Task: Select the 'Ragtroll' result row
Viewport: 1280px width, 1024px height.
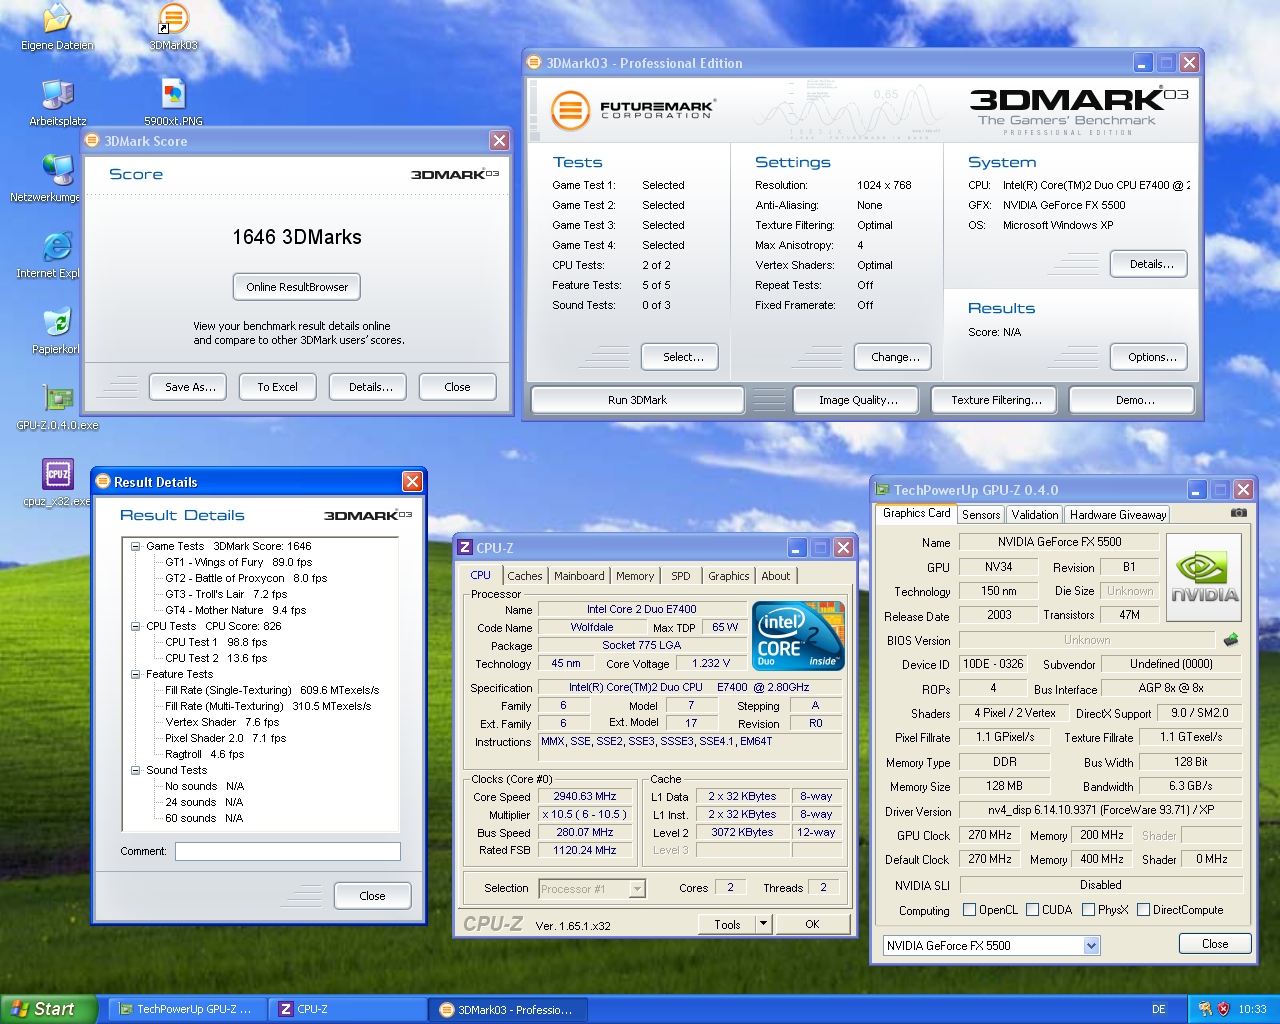Action: [x=204, y=754]
